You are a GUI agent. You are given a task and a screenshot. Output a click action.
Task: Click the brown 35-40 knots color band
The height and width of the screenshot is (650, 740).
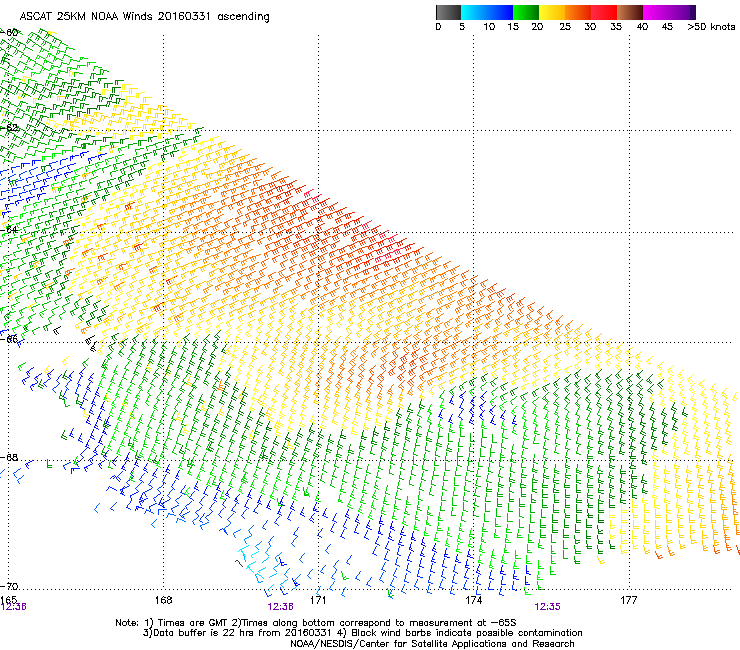tap(630, 12)
